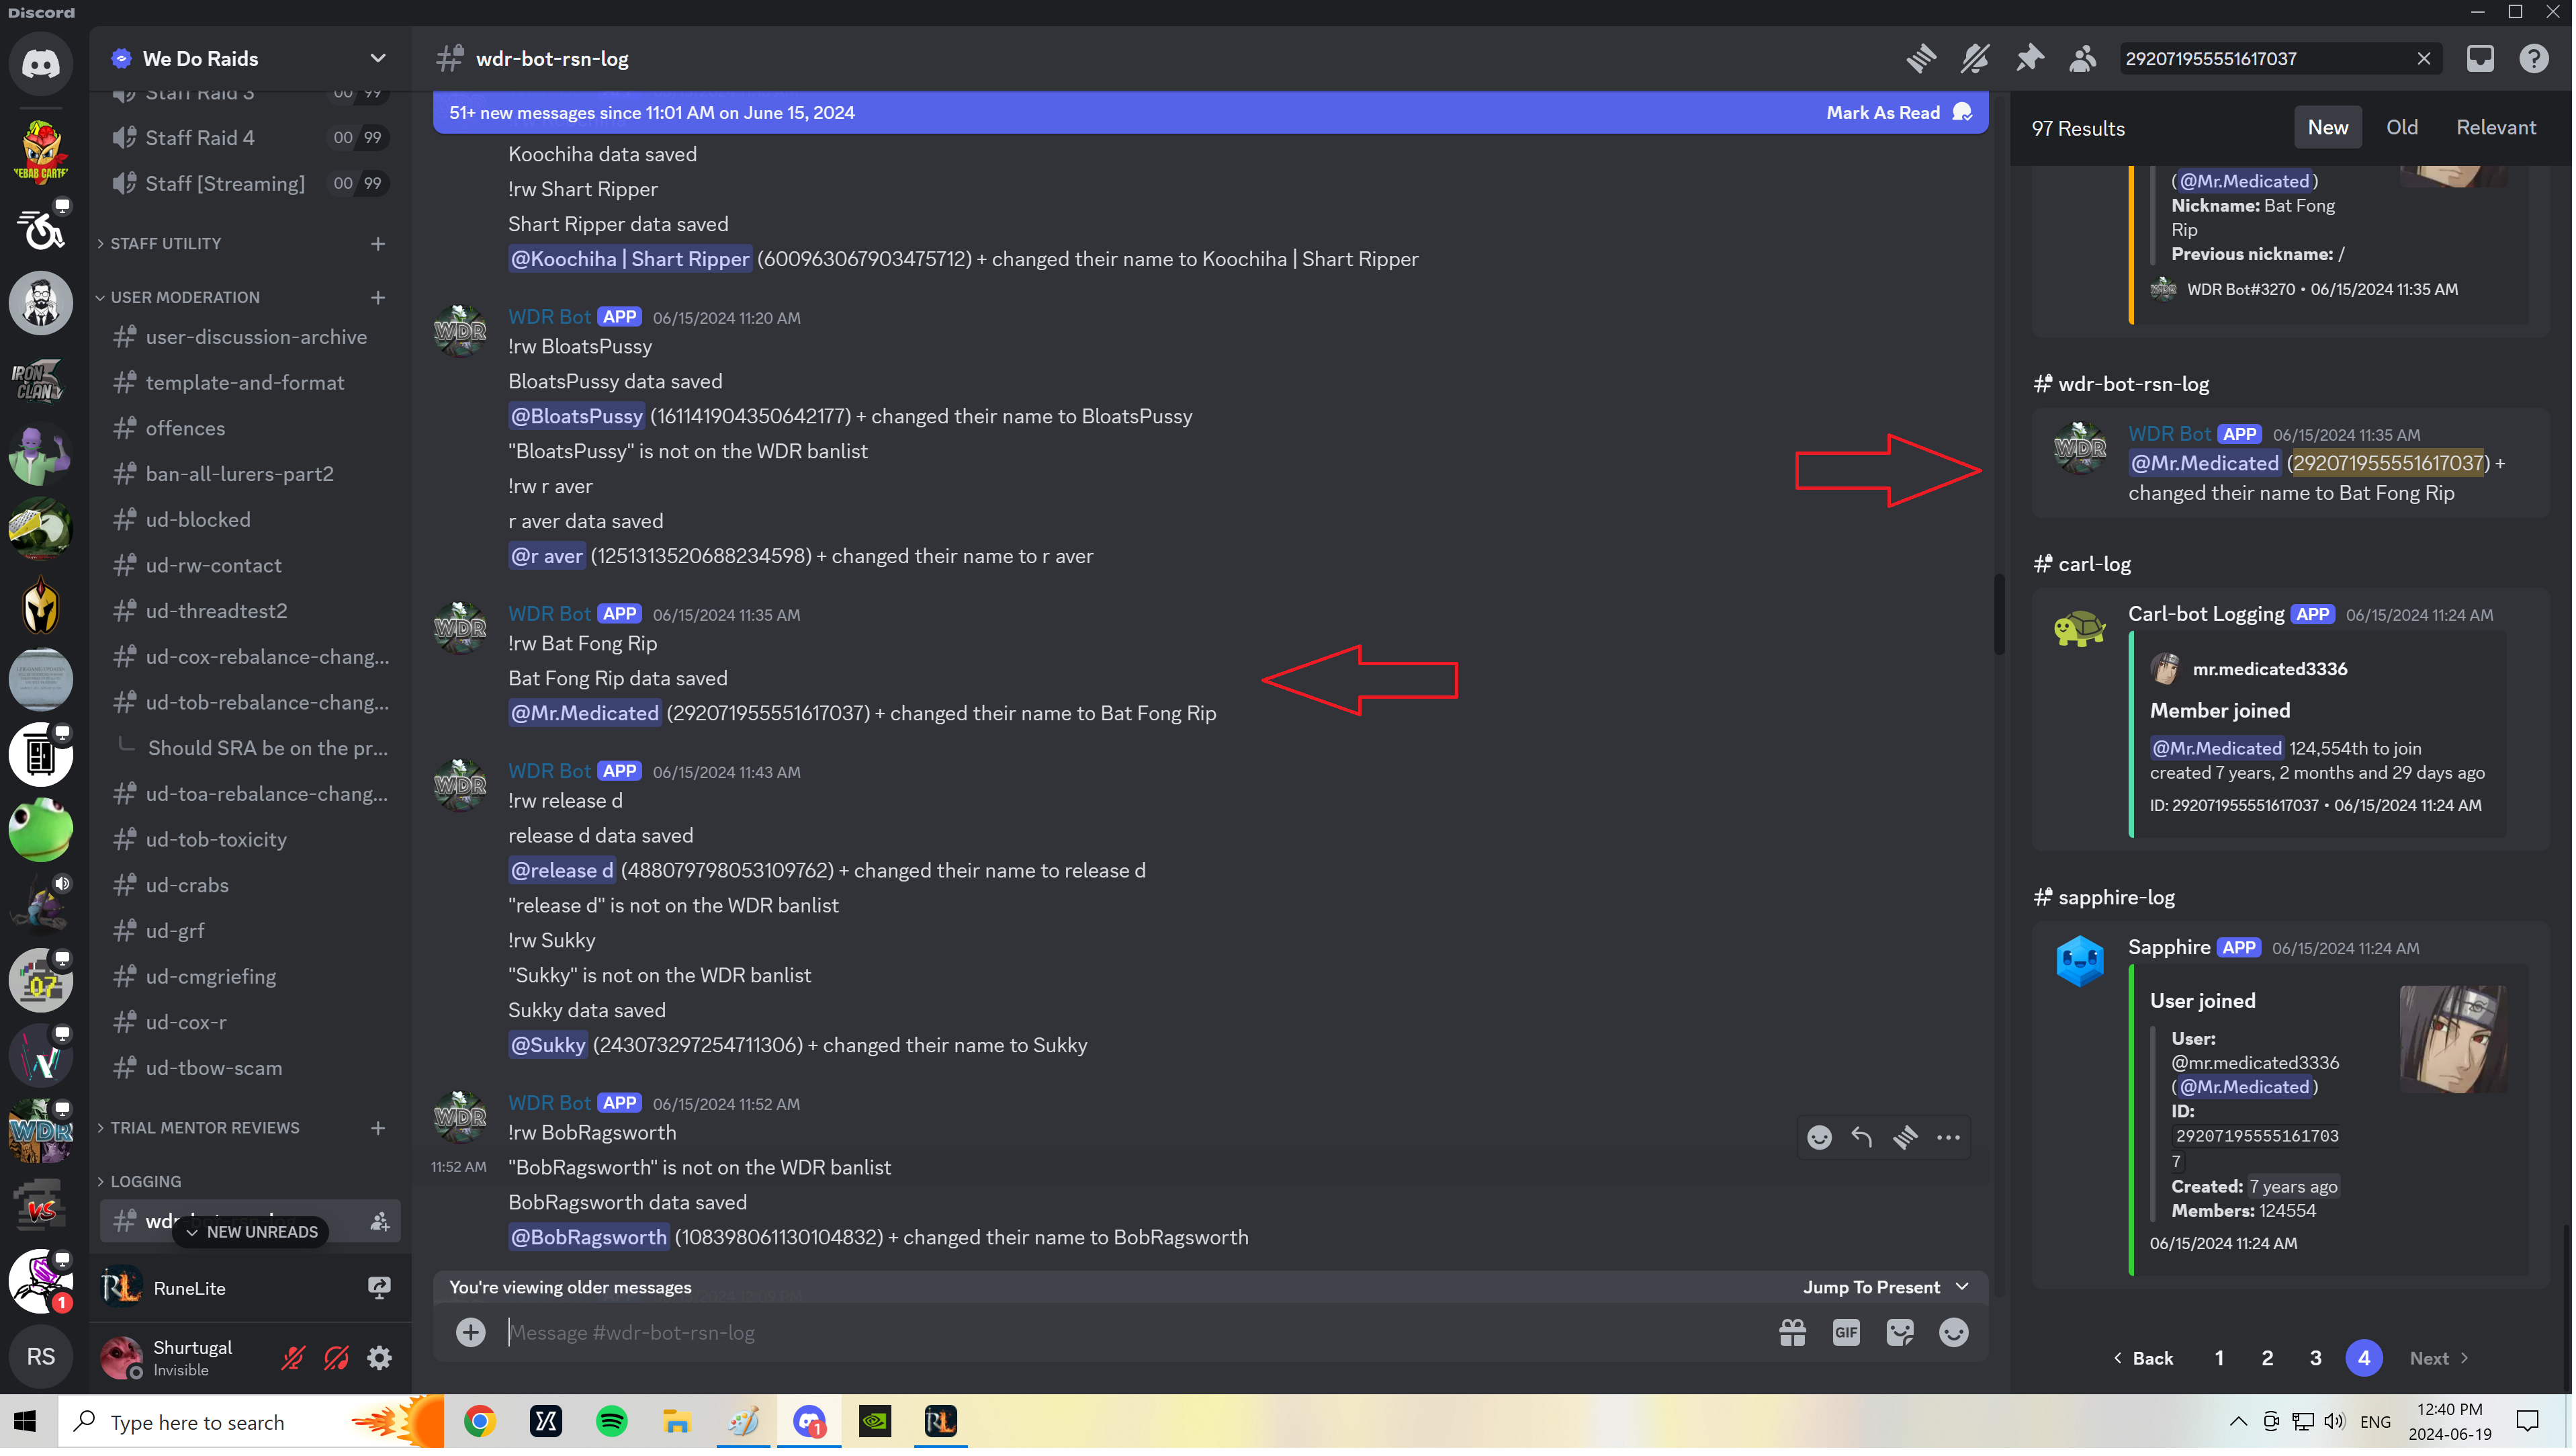Select the Old tab in search results

[x=2399, y=126]
